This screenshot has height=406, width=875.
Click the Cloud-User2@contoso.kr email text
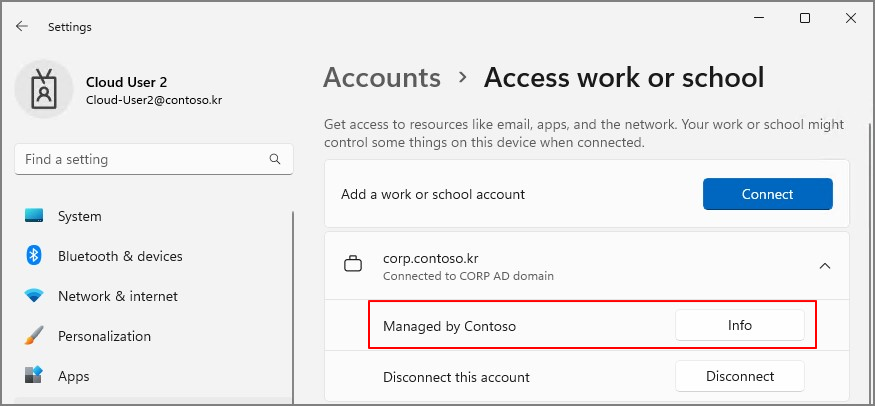(154, 101)
